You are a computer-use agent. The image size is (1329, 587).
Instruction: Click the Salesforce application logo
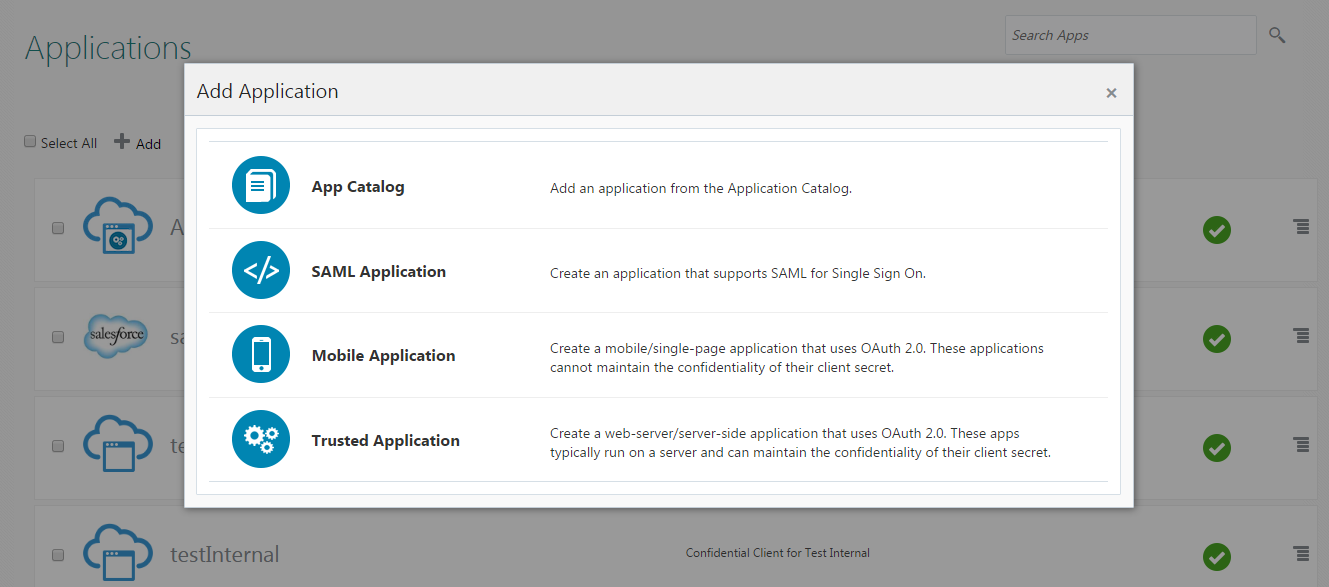[116, 337]
